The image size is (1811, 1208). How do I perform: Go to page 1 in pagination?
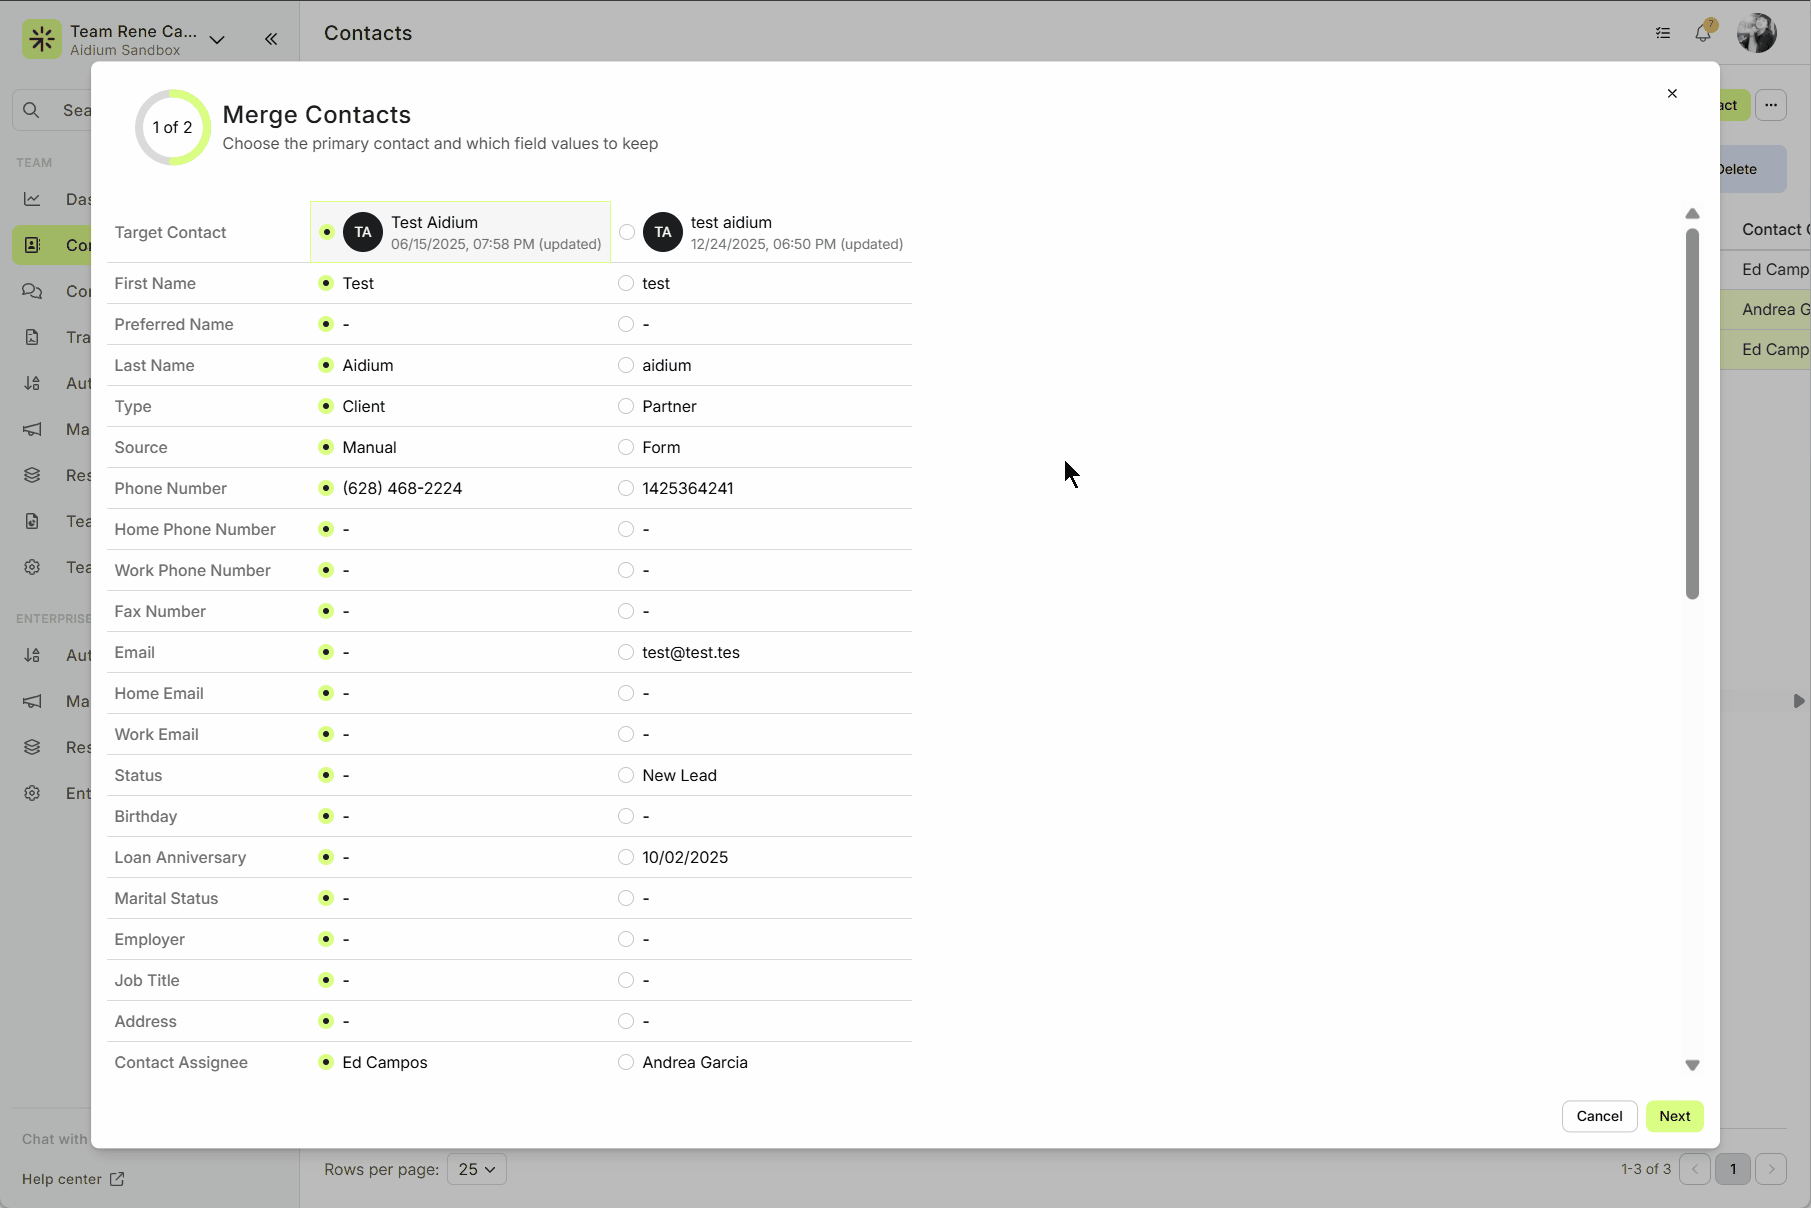click(x=1733, y=1169)
